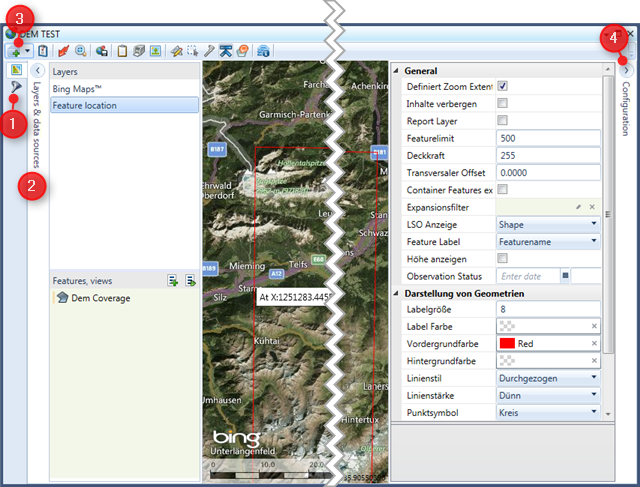The height and width of the screenshot is (487, 640).
Task: Click the green plus add button in toolbar
Action: pos(16,50)
